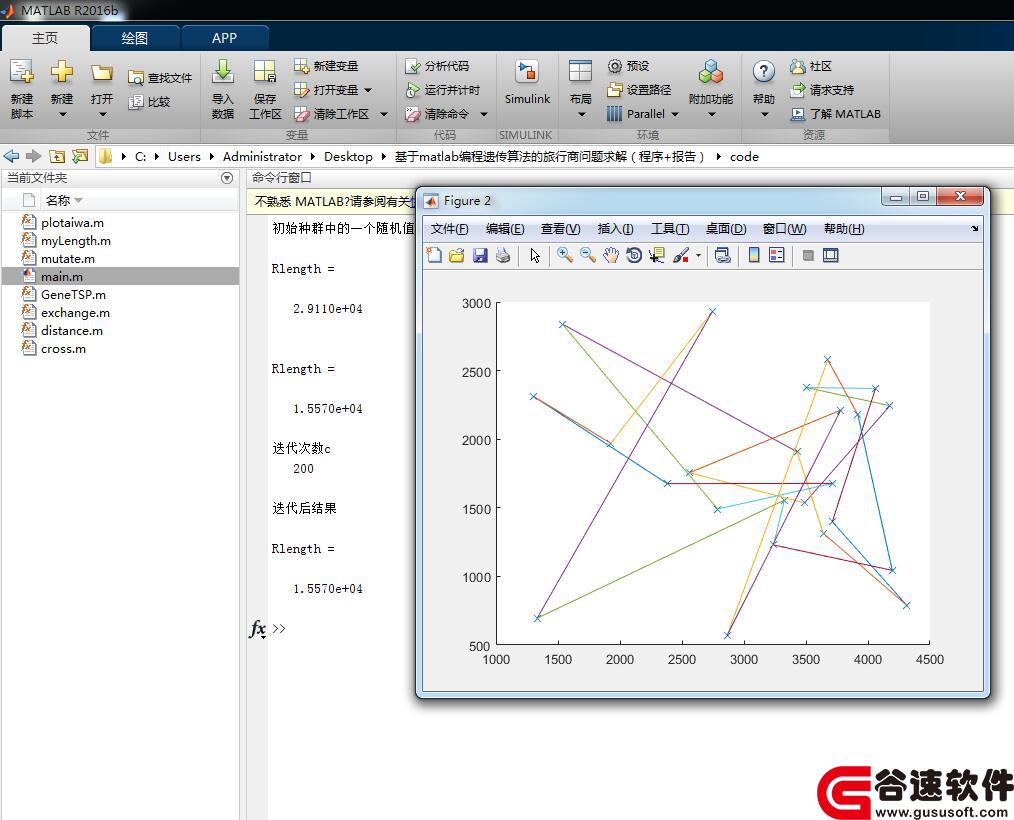Open the Clear Commands (清除命令) dropdown arrow
This screenshot has width=1014, height=820.
(x=484, y=114)
